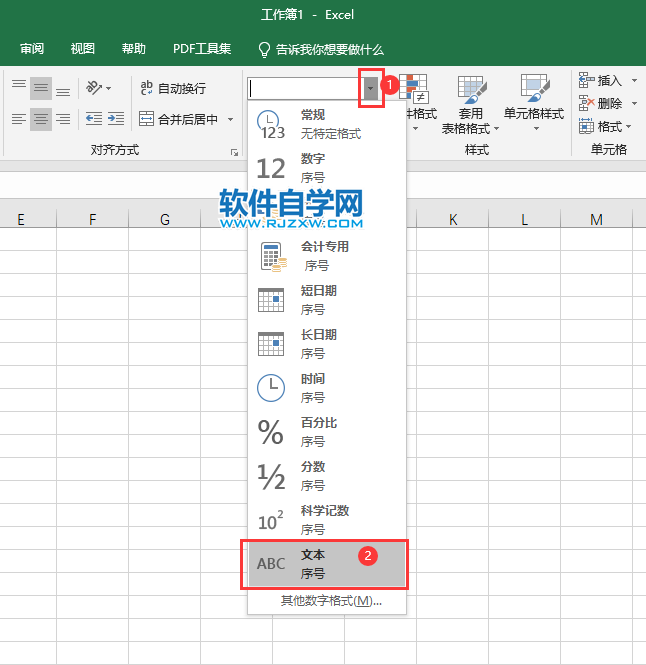646x665 pixels.
Task: Select the column M header
Action: (x=596, y=219)
